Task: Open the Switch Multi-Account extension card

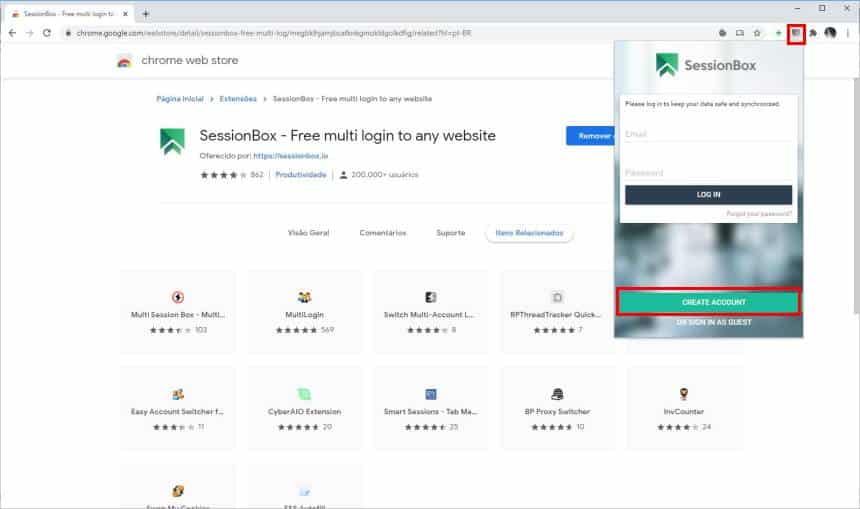Action: (x=431, y=312)
